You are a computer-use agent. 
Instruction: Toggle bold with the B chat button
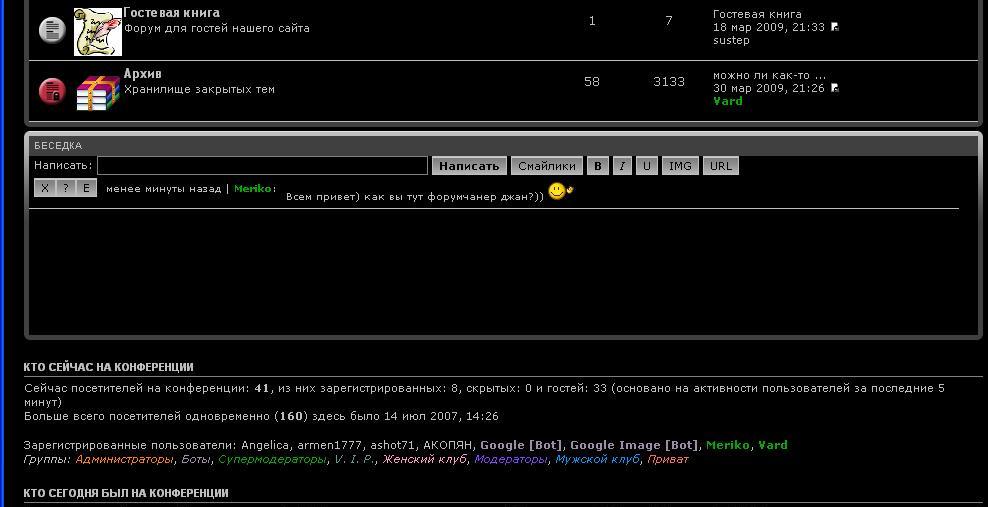[598, 166]
